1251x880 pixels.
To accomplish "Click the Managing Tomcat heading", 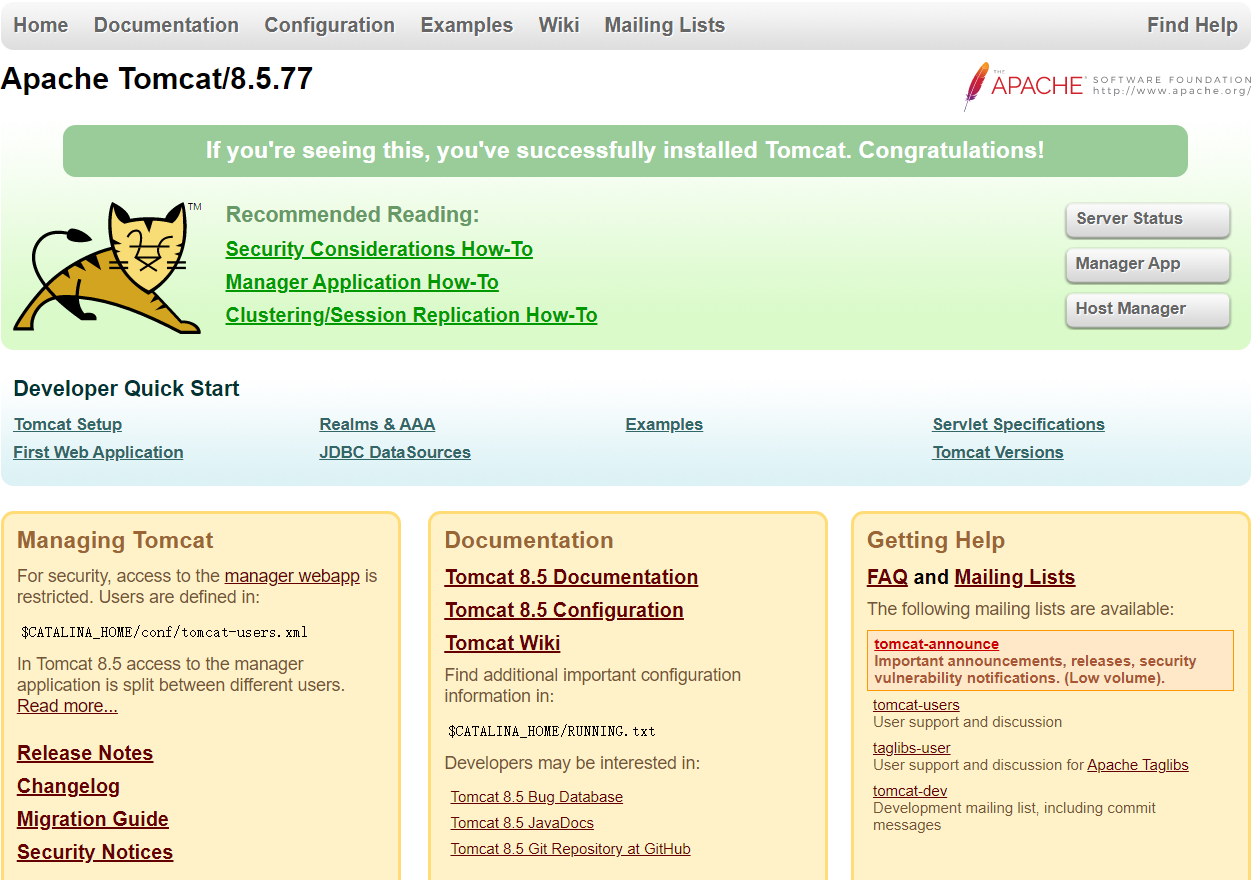I will click(x=115, y=541).
